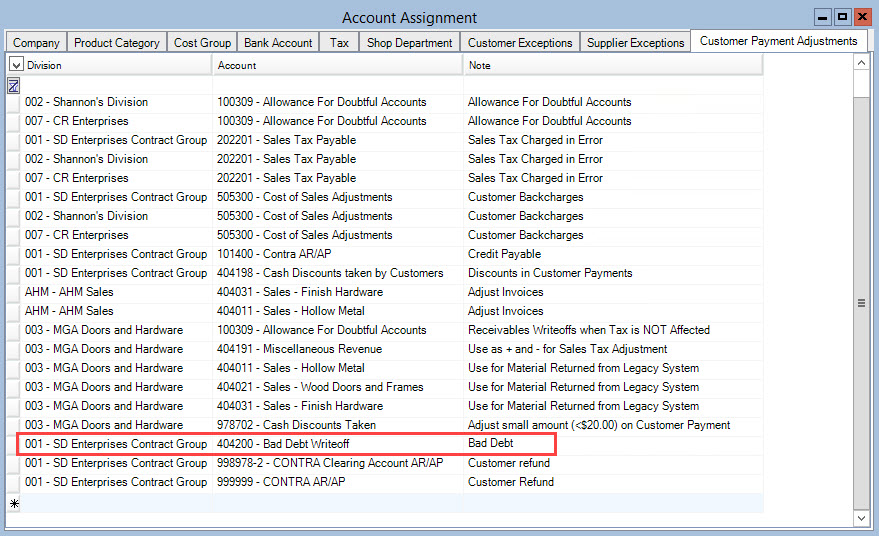Click the Account filter row cell
The width and height of the screenshot is (879, 536).
point(337,86)
